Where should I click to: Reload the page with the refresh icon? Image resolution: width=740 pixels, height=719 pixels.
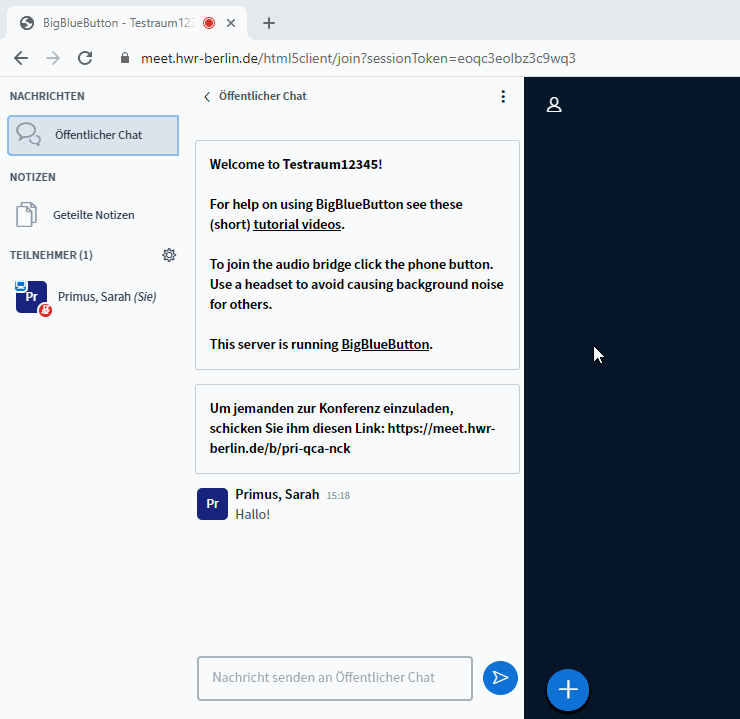85,58
